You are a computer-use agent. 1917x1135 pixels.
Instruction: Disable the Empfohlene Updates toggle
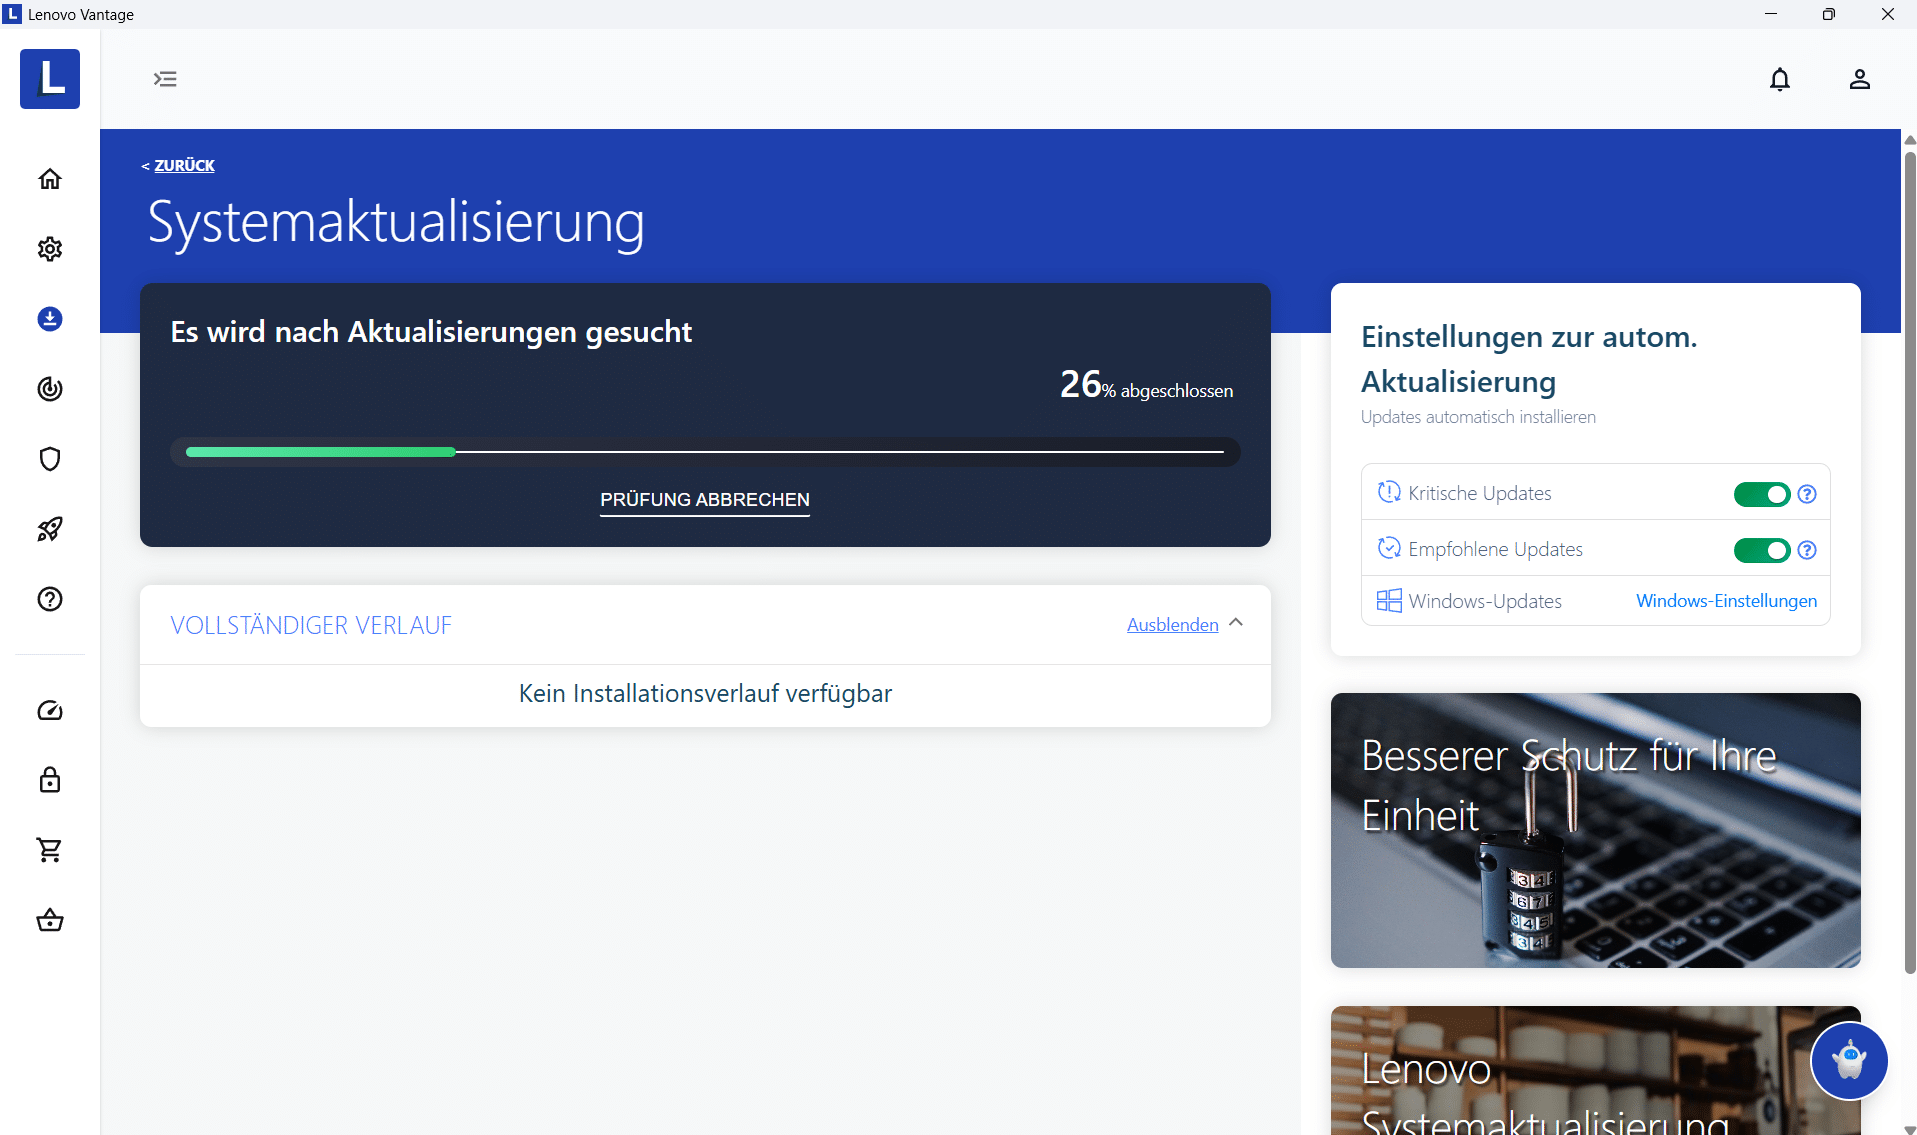[x=1761, y=550]
